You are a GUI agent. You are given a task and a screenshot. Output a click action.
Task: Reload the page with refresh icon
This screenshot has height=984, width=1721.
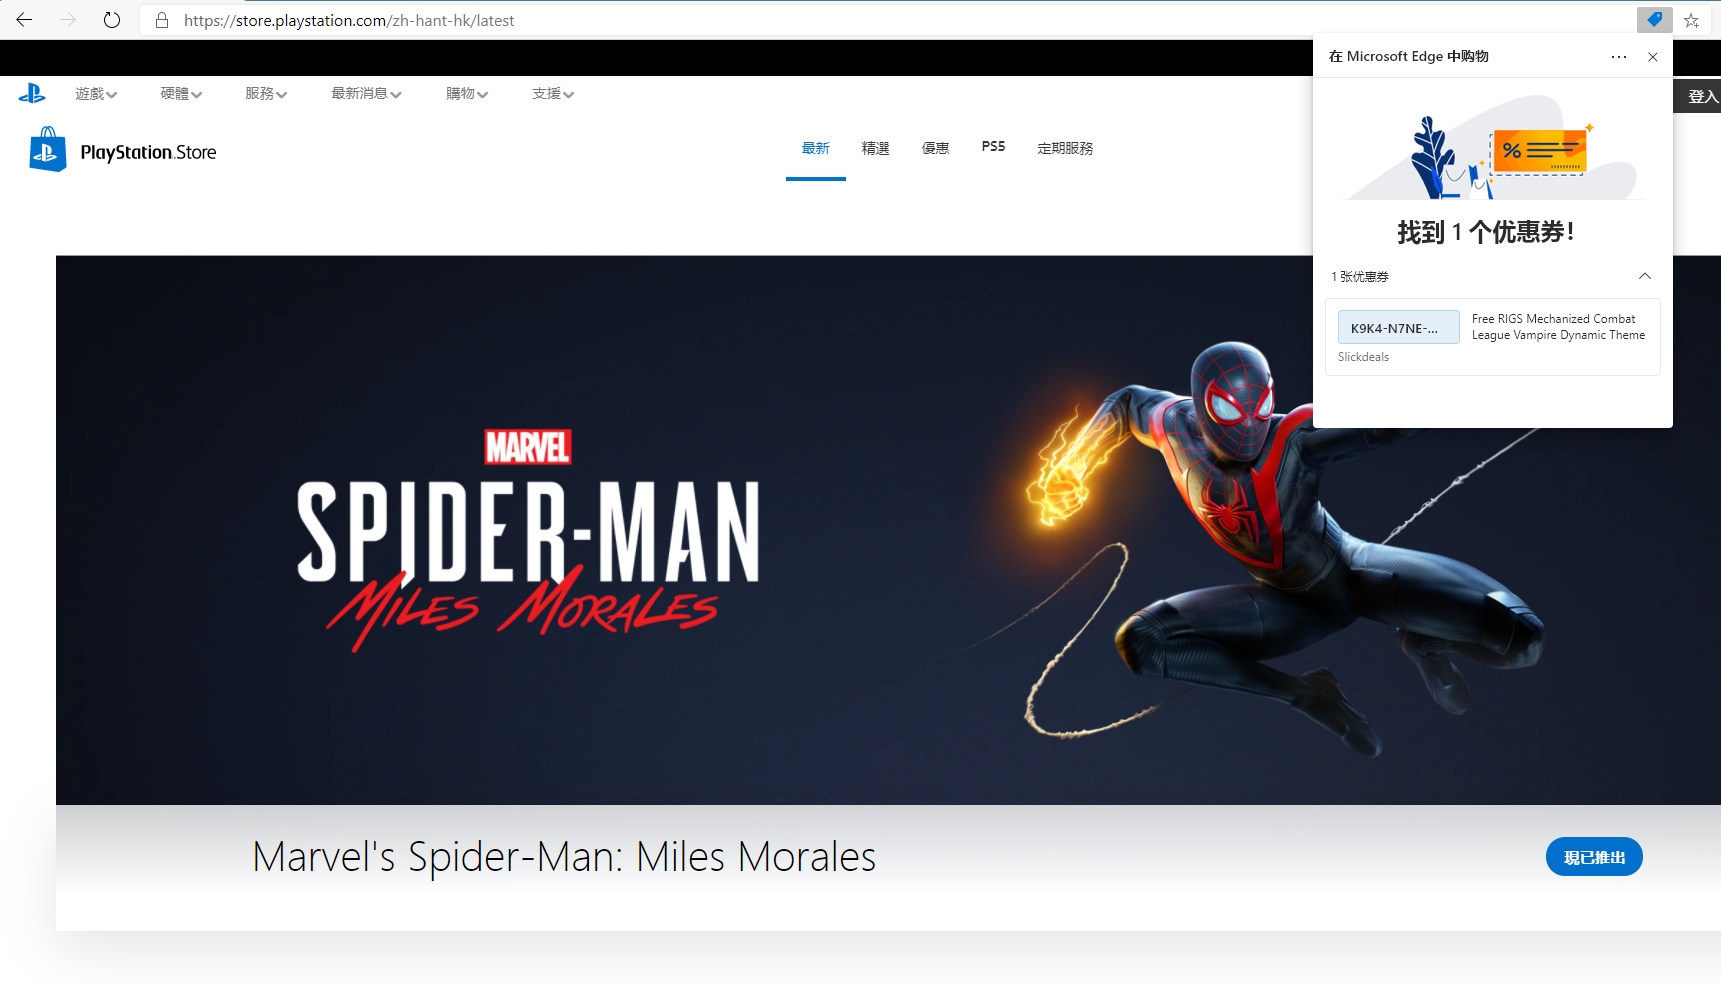point(112,20)
